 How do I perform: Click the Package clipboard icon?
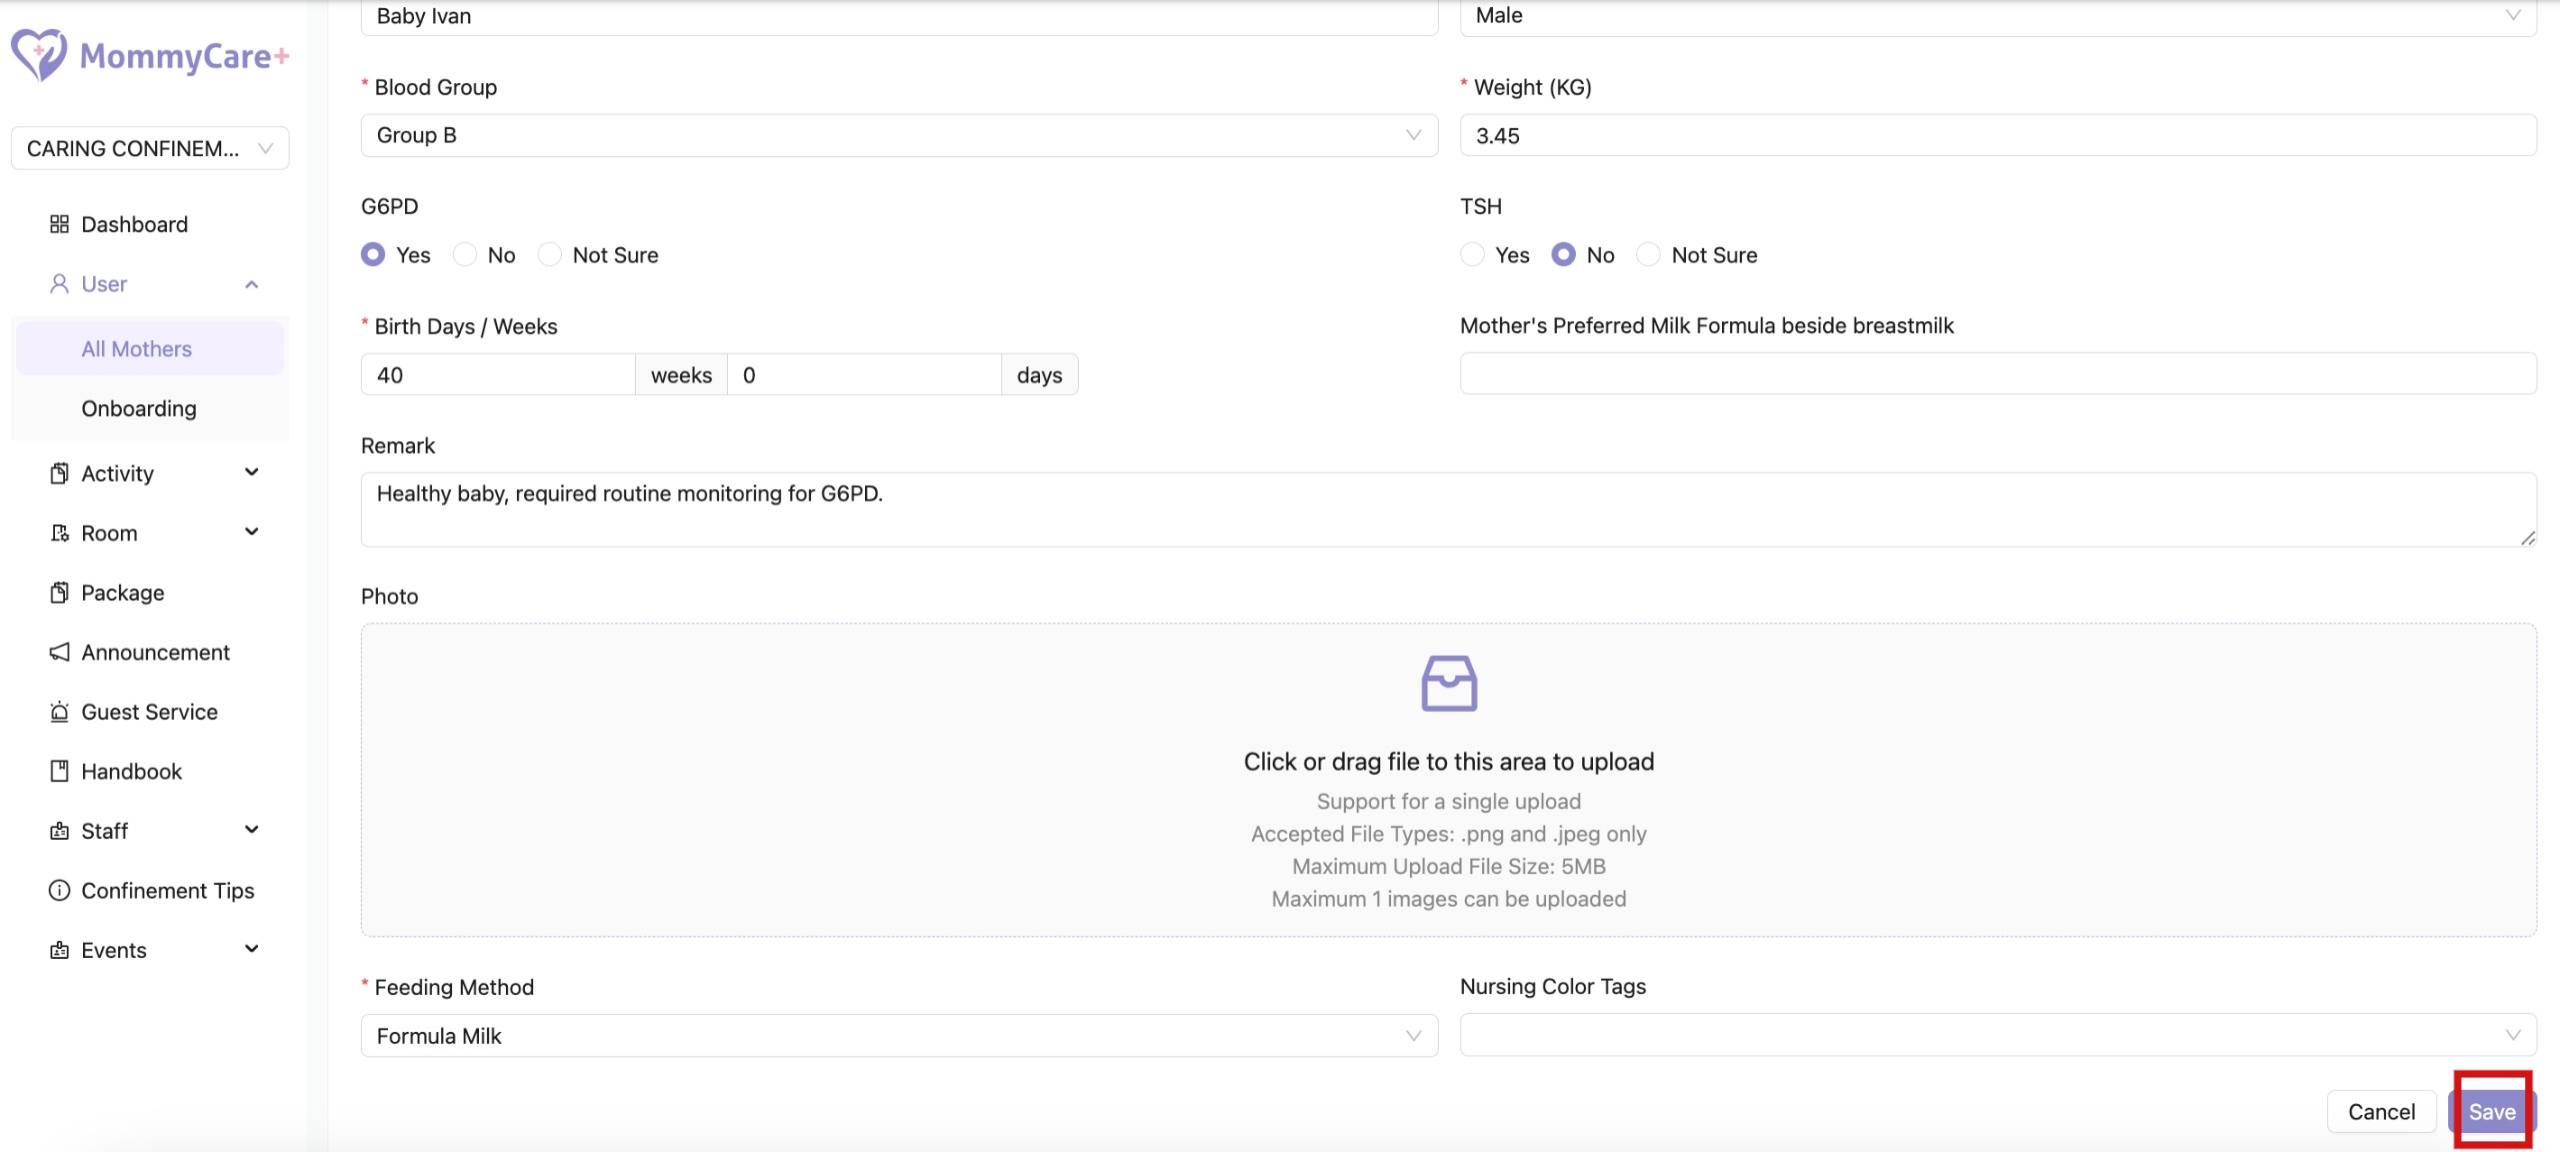[x=59, y=593]
